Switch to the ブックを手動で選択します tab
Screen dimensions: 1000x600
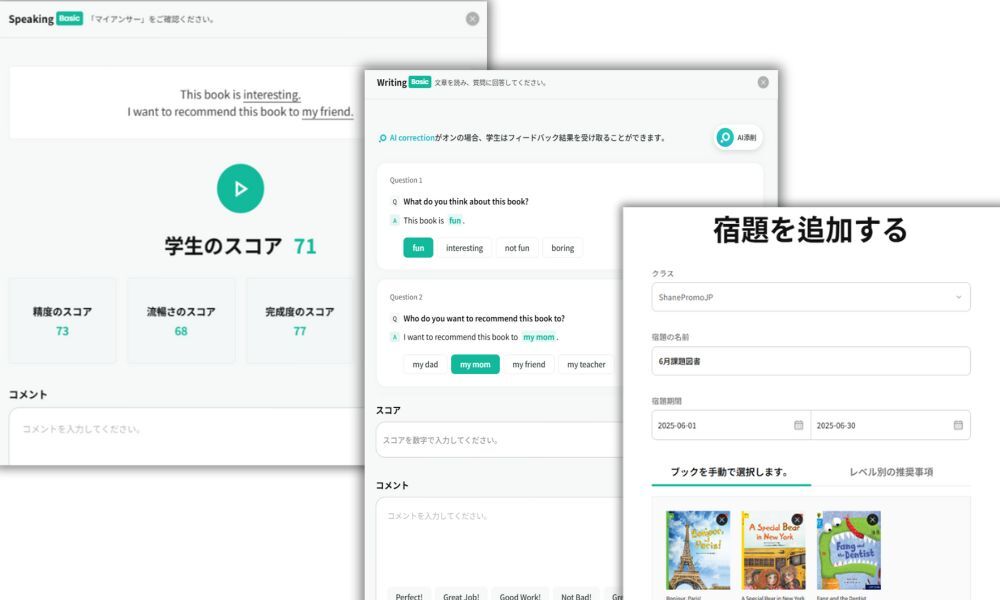pos(730,472)
